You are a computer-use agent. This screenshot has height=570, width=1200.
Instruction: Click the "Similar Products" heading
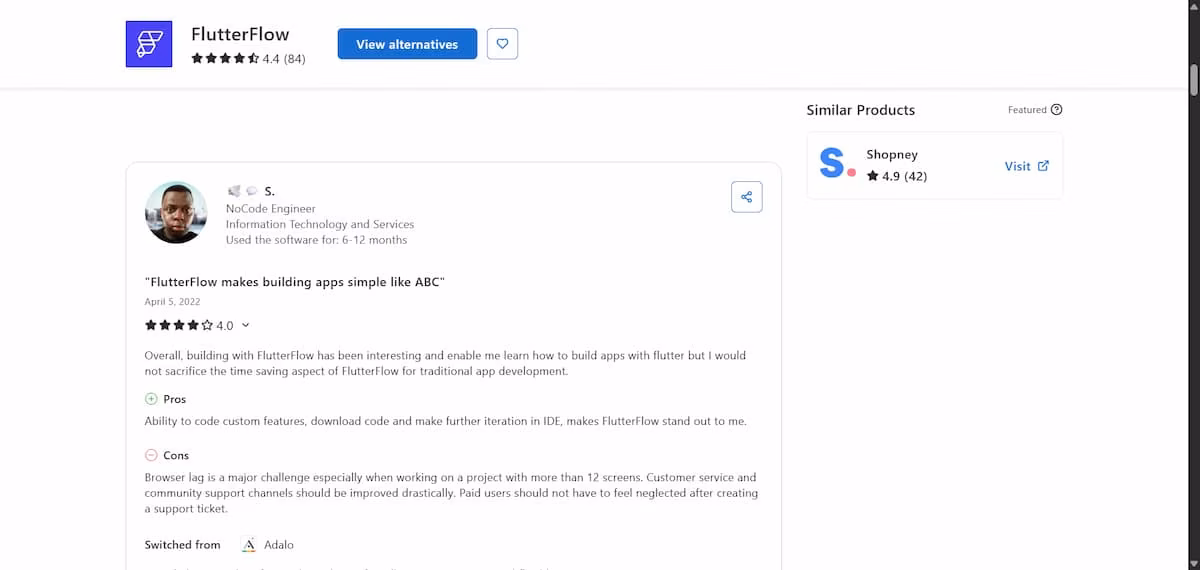pos(861,110)
